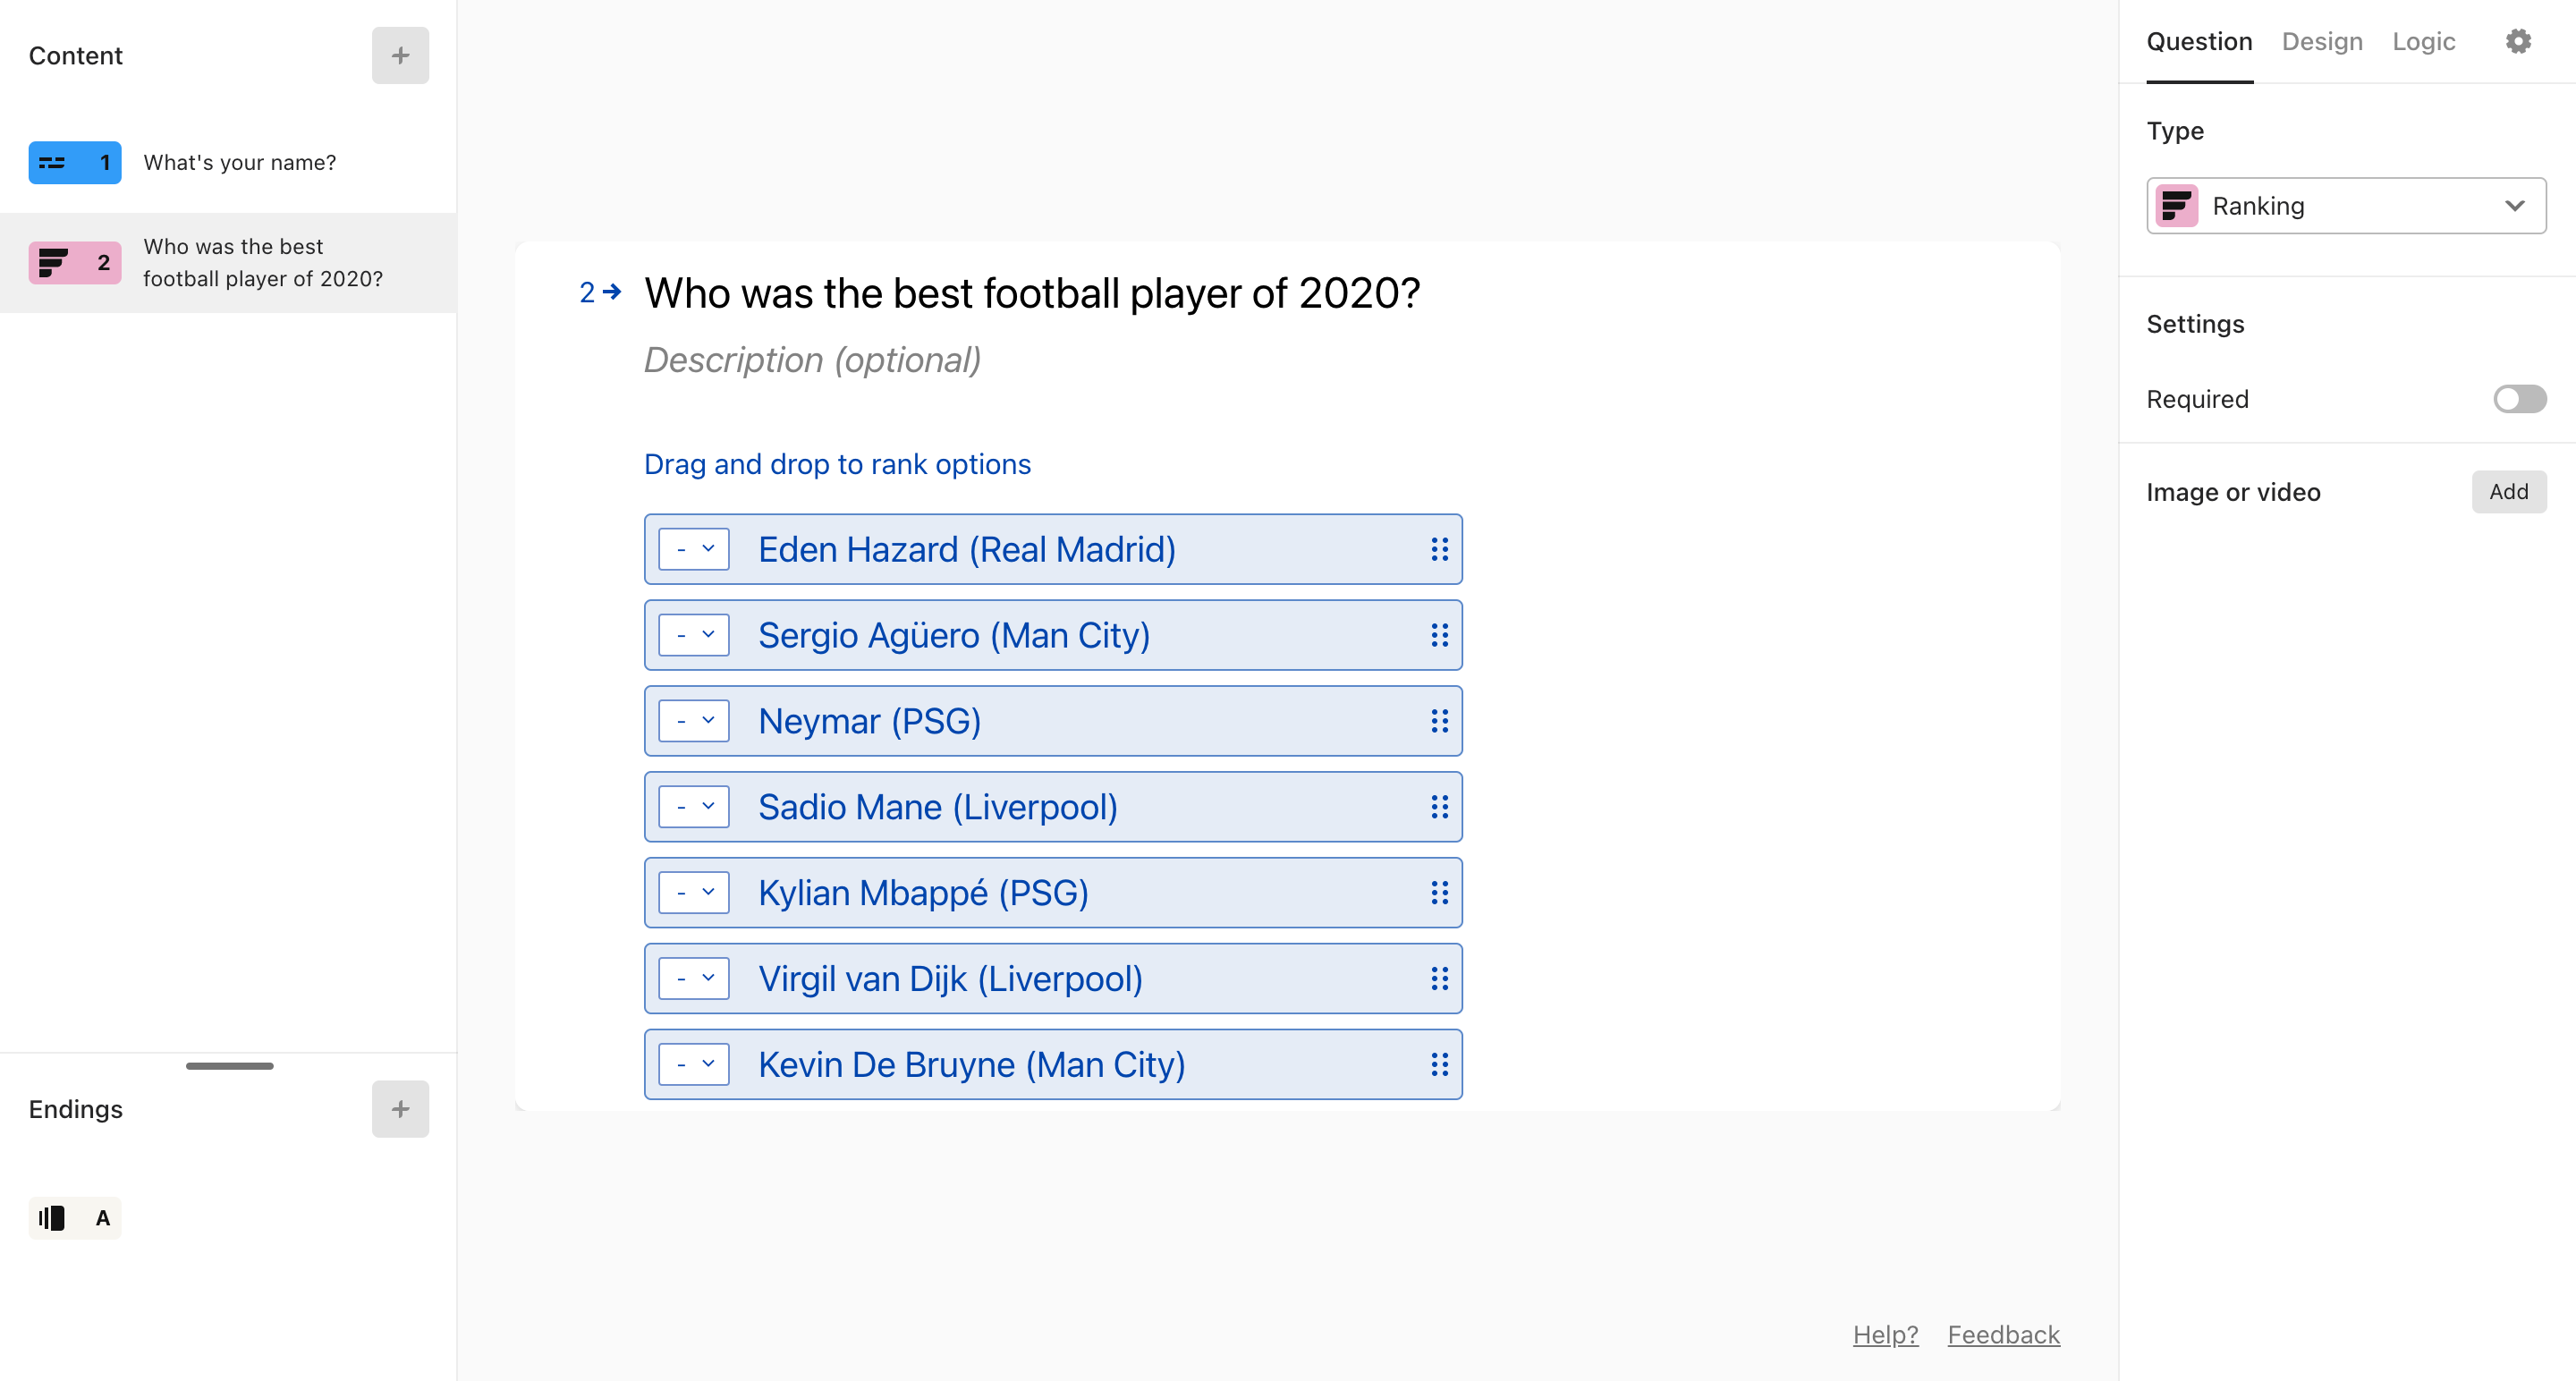Grab the drag handle for Neymar (PSG)
The height and width of the screenshot is (1381, 2576).
1439,721
